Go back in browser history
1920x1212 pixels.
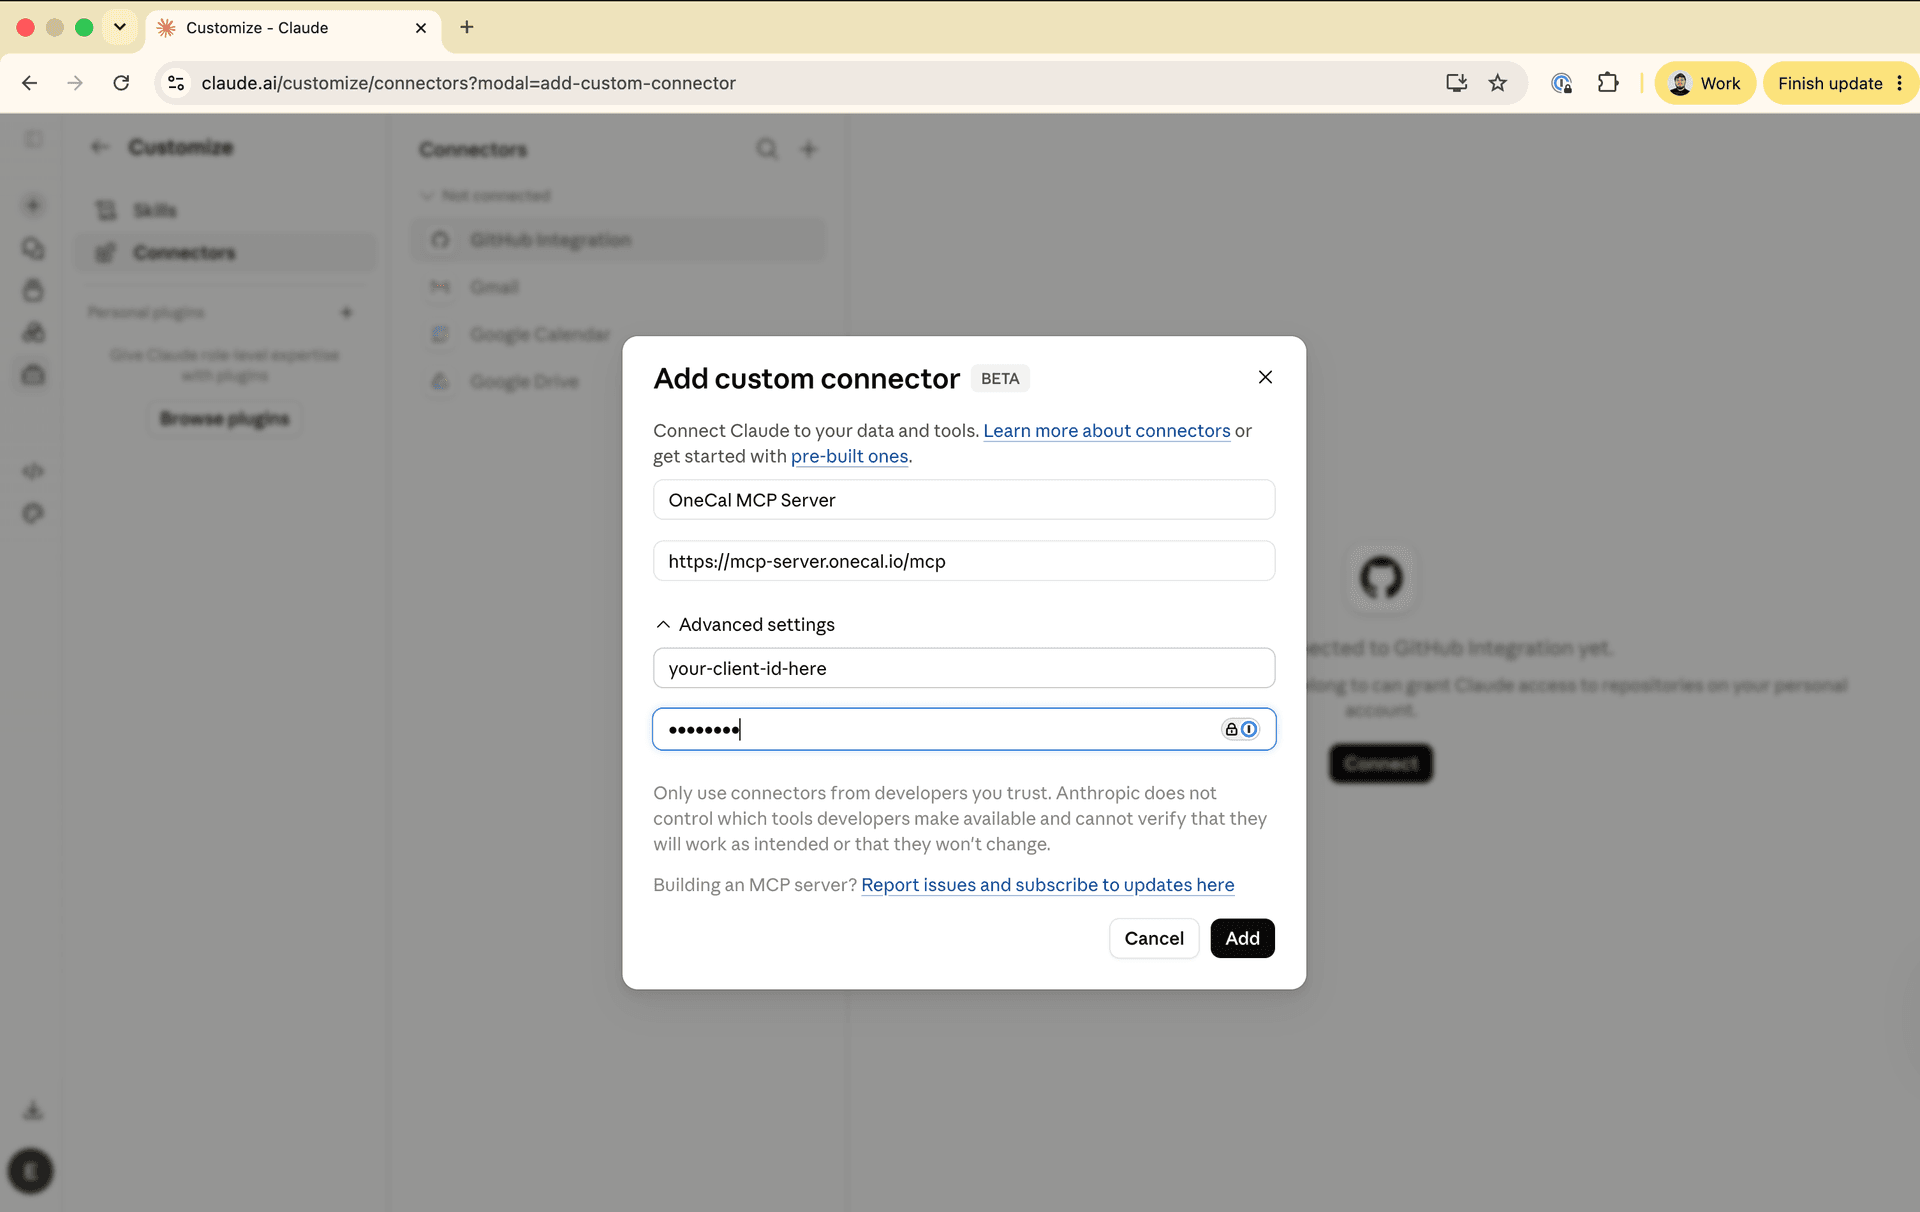tap(29, 83)
